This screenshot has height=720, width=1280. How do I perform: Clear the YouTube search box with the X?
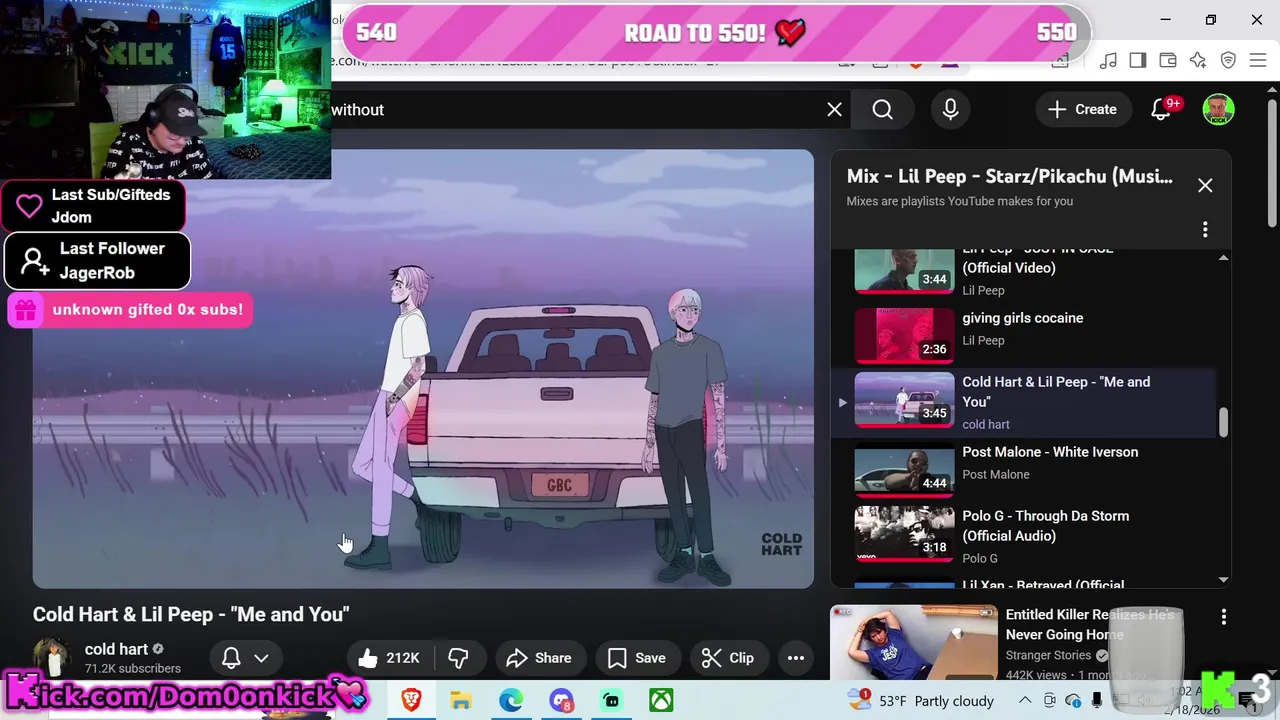tap(834, 110)
